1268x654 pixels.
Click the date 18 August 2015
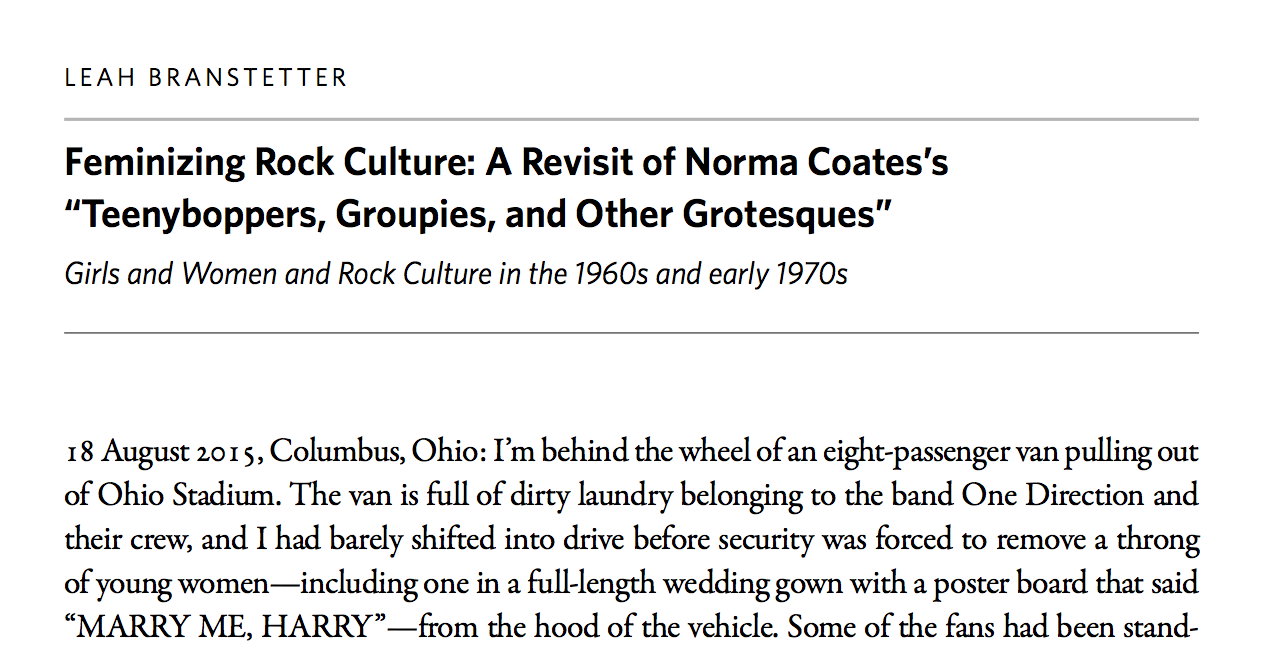164,453
